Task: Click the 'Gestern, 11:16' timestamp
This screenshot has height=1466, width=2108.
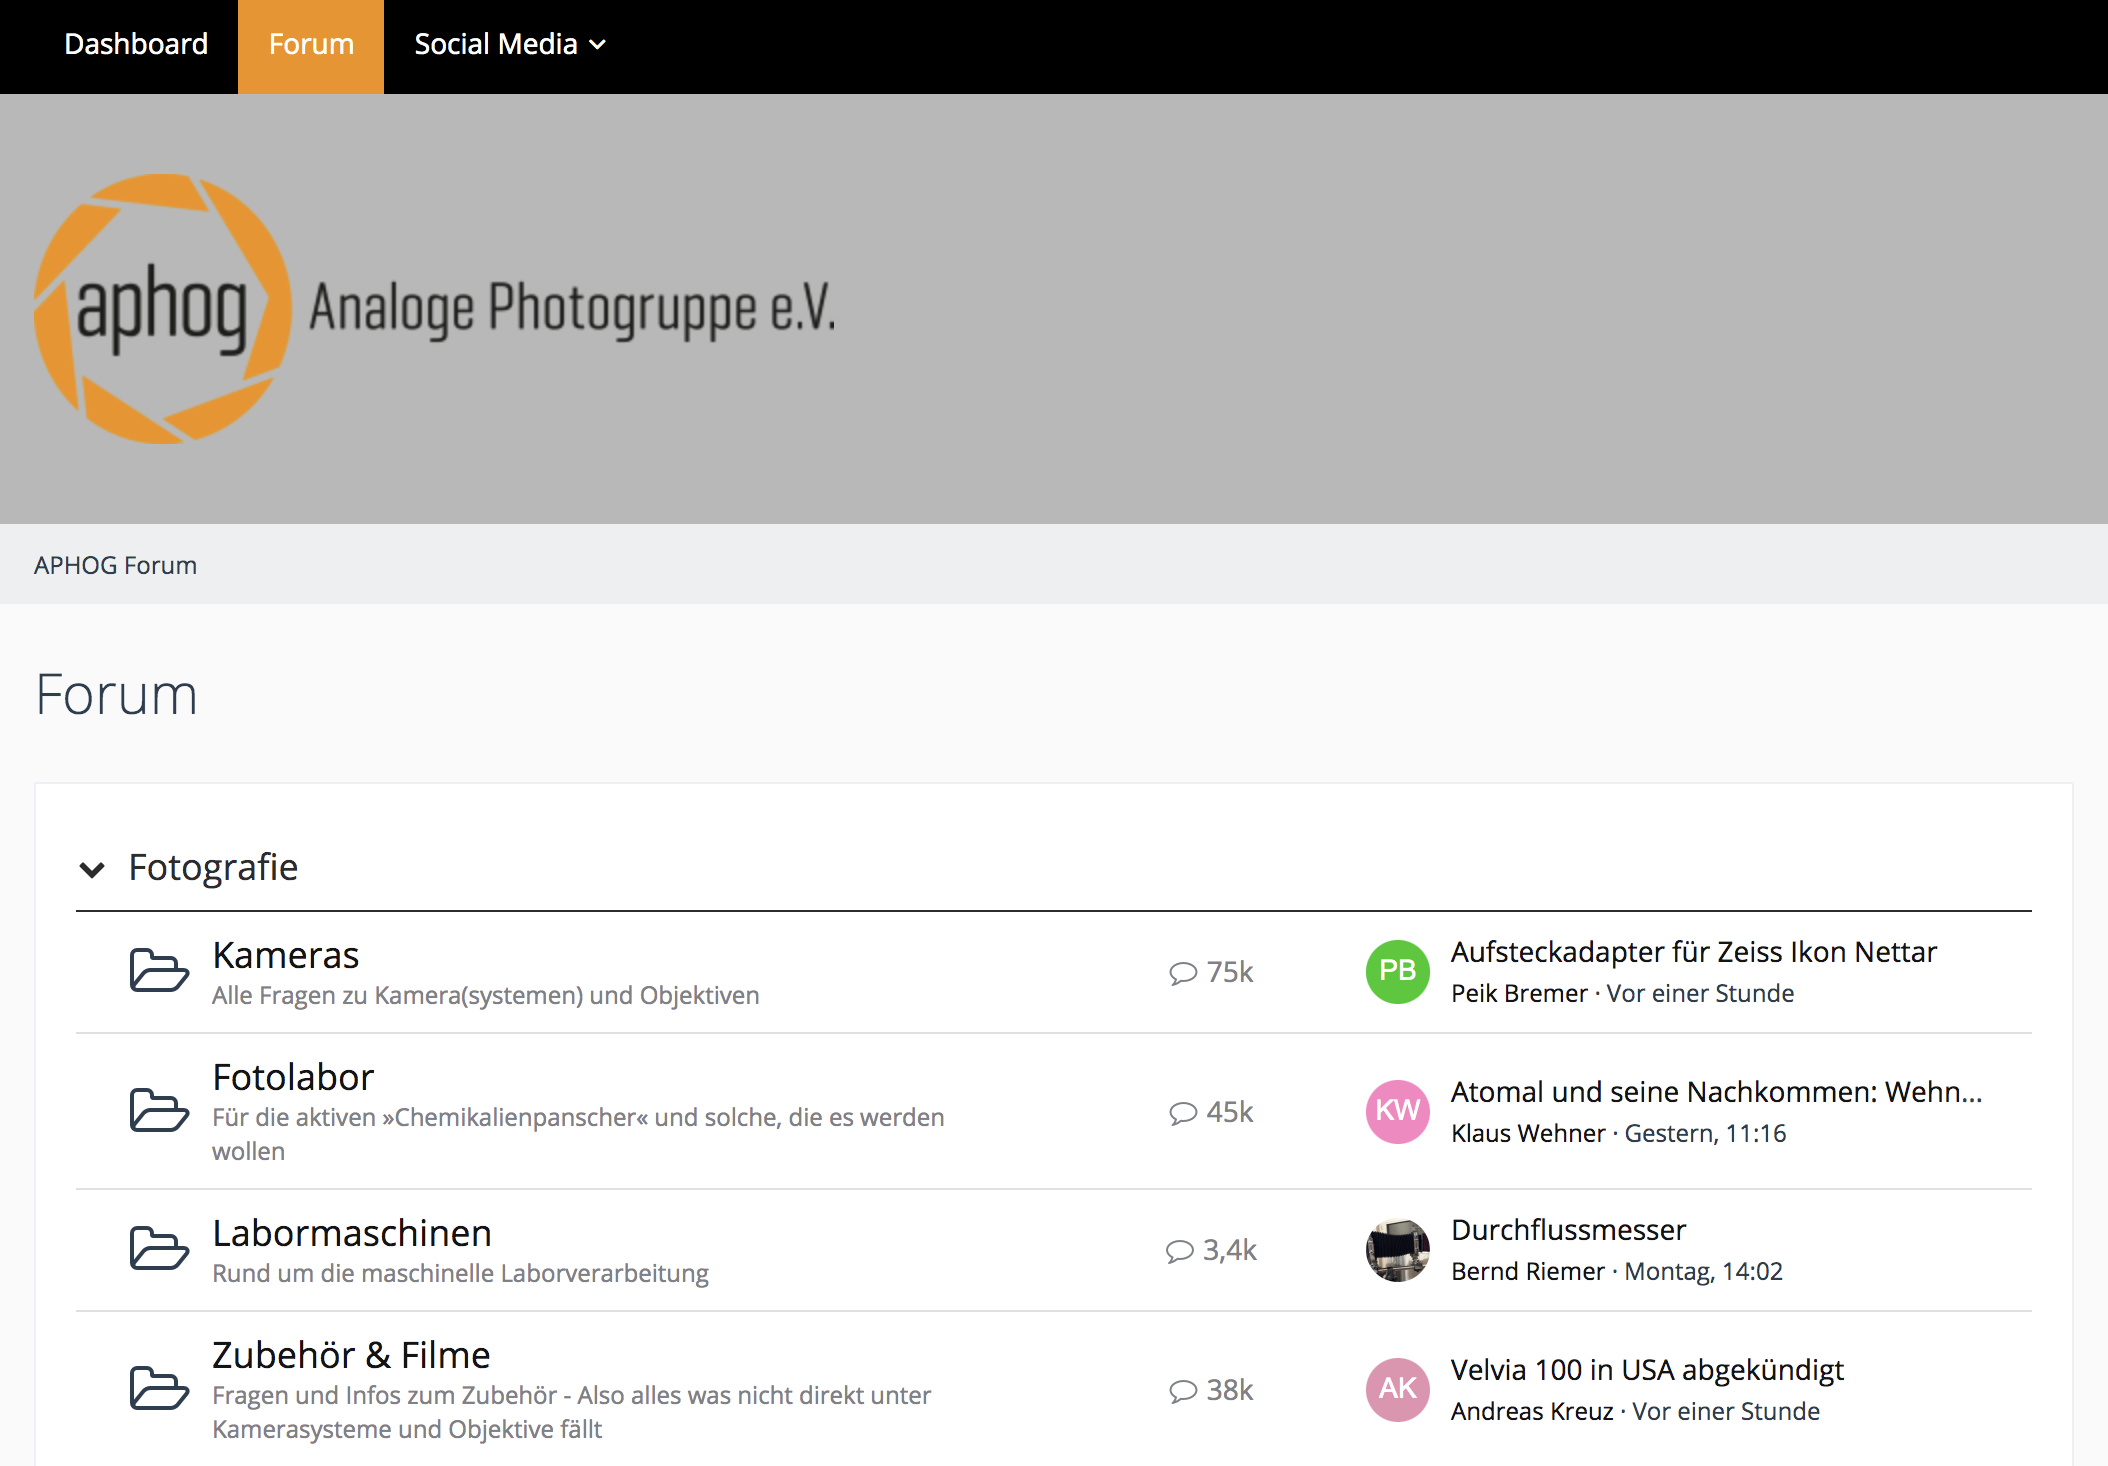Action: point(1705,1134)
